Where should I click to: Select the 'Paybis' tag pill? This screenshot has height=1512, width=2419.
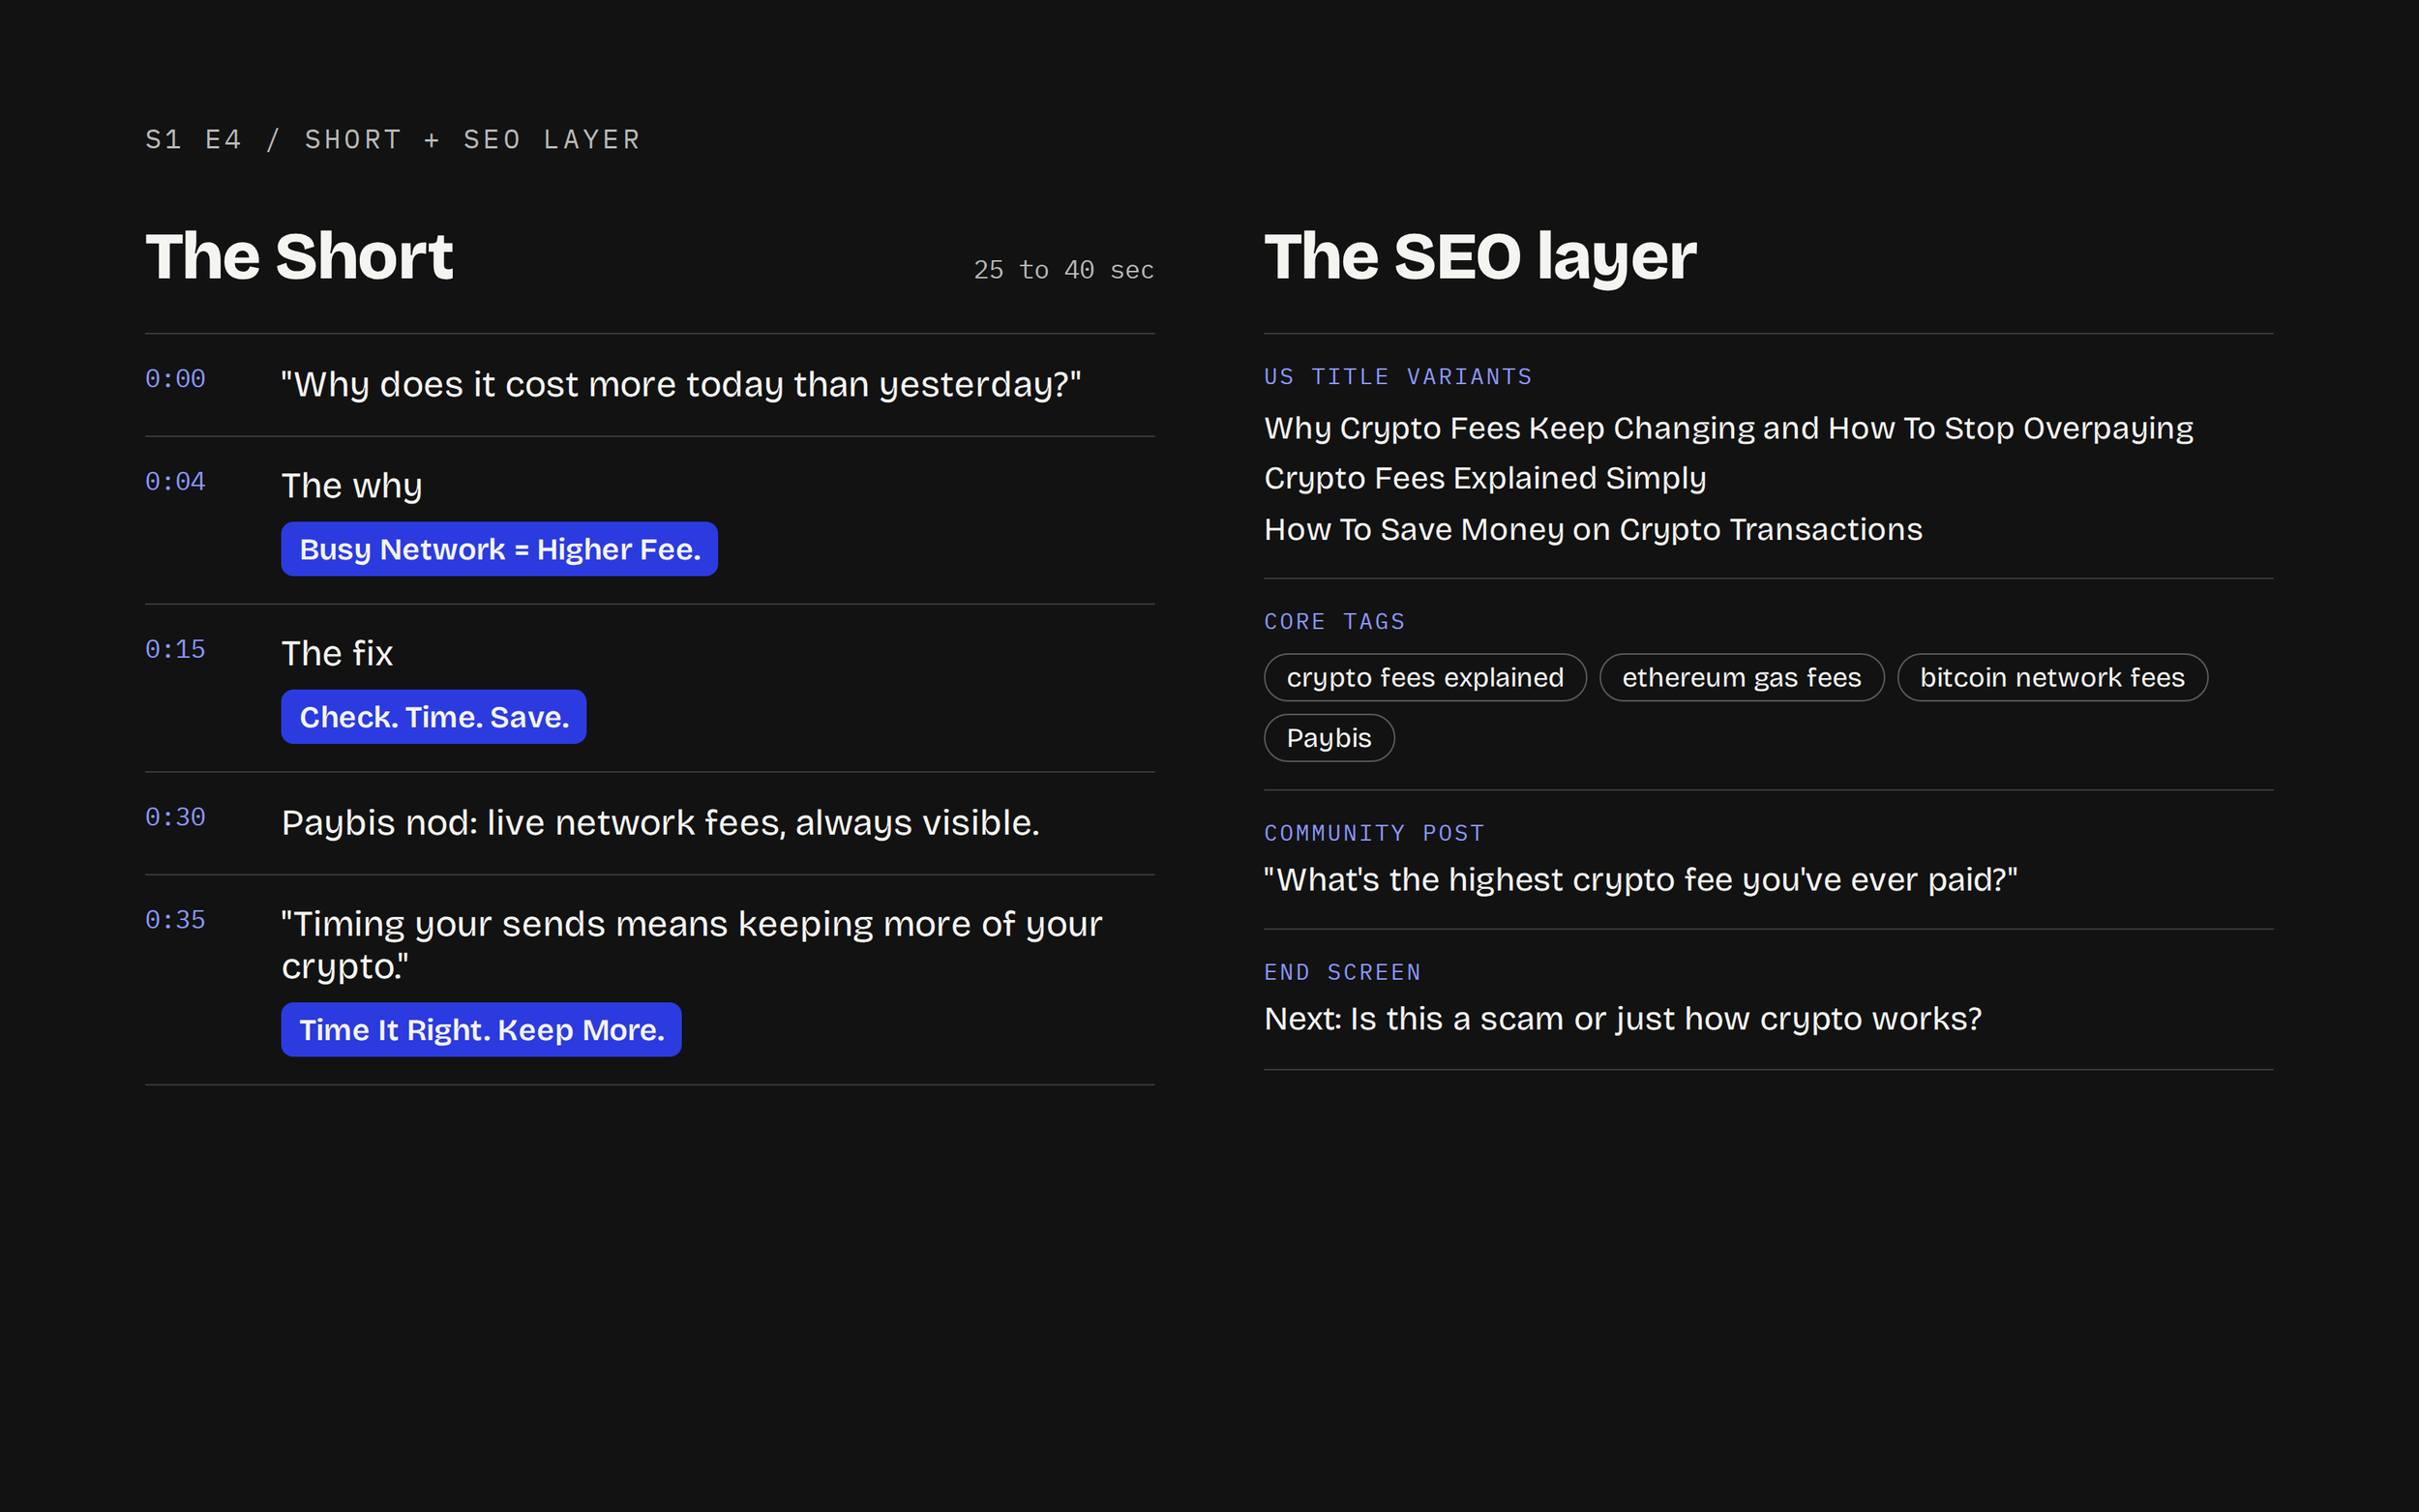(1329, 738)
